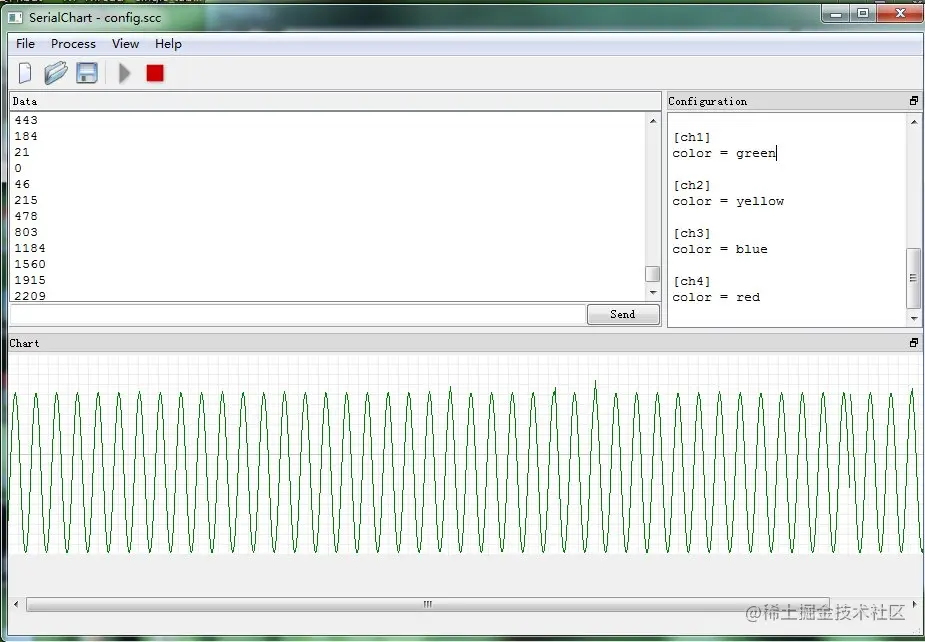The image size is (925, 642).
Task: Select data value 215
Action: [x=26, y=200]
